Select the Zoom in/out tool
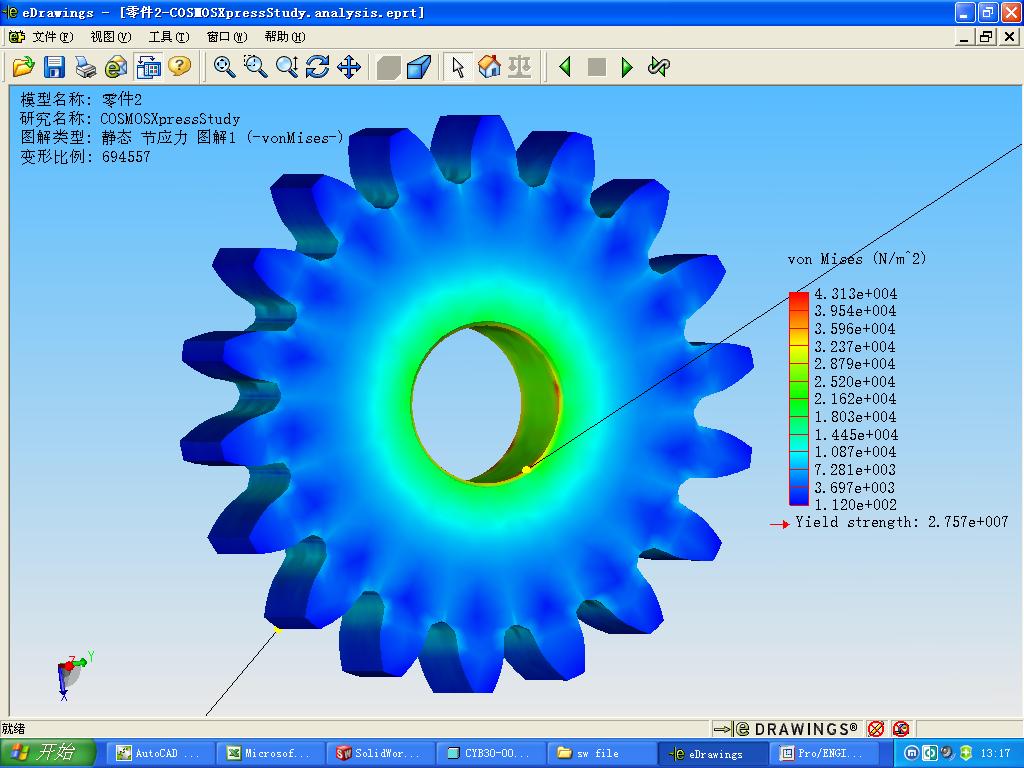1024x768 pixels. click(x=287, y=67)
